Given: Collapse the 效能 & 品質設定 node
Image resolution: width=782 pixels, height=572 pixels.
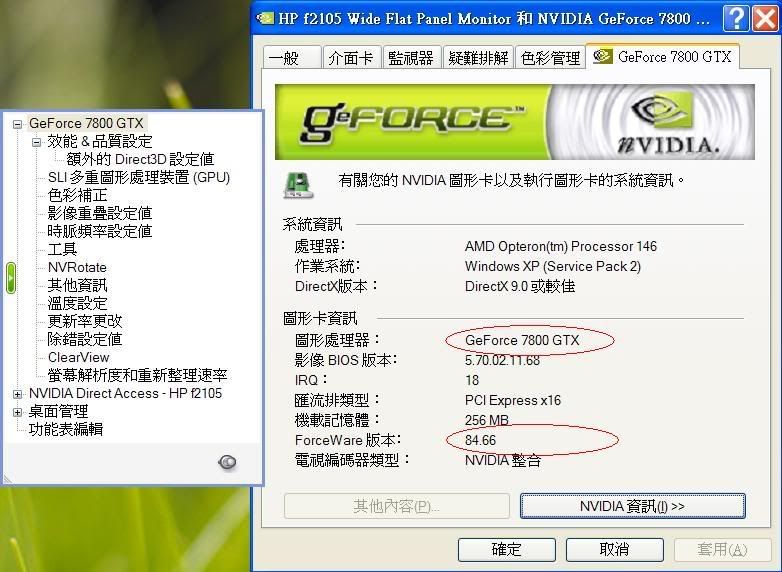Looking at the screenshot, I should click(x=36, y=142).
